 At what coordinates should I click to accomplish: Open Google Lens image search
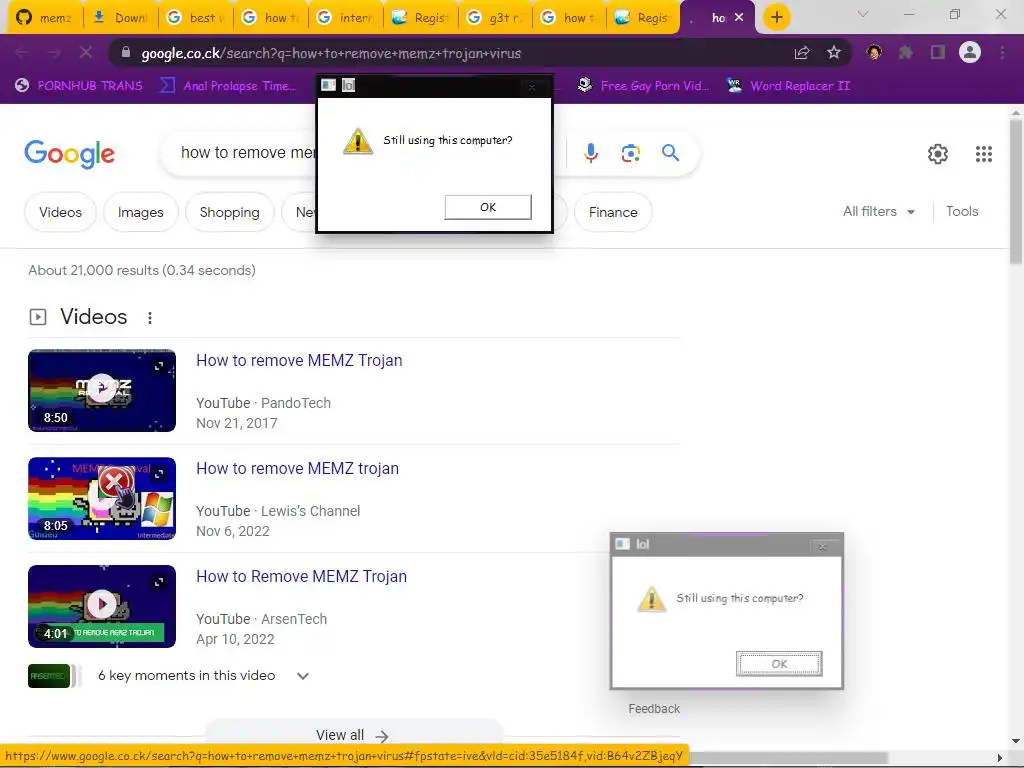630,153
